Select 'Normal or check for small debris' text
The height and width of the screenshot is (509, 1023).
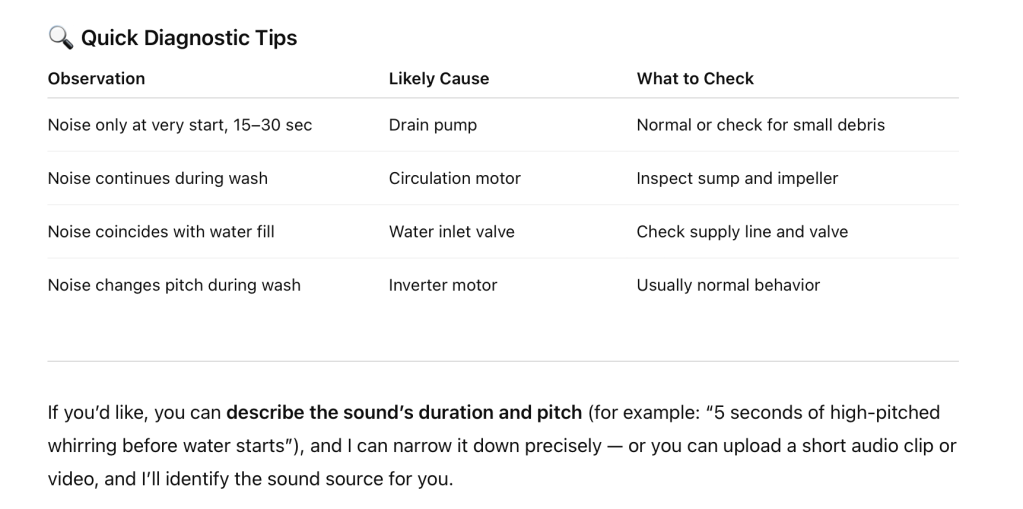coord(760,125)
